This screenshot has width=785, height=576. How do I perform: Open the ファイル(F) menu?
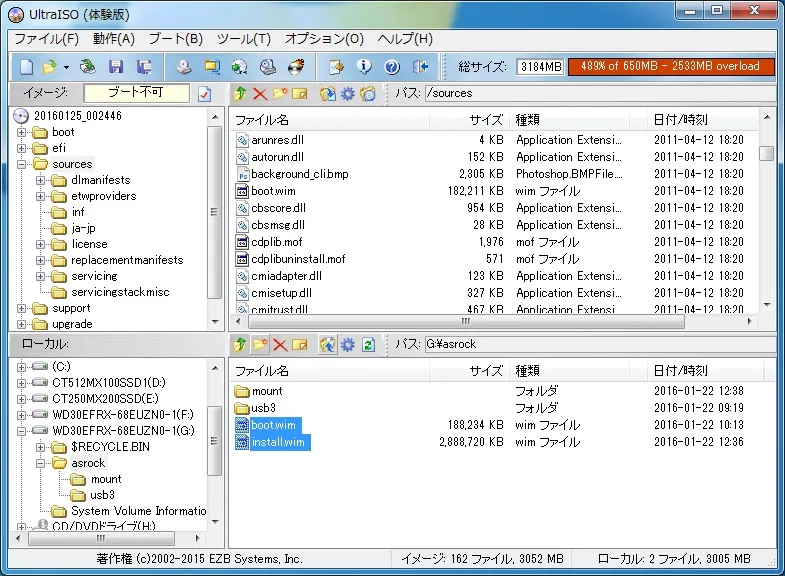pos(47,39)
